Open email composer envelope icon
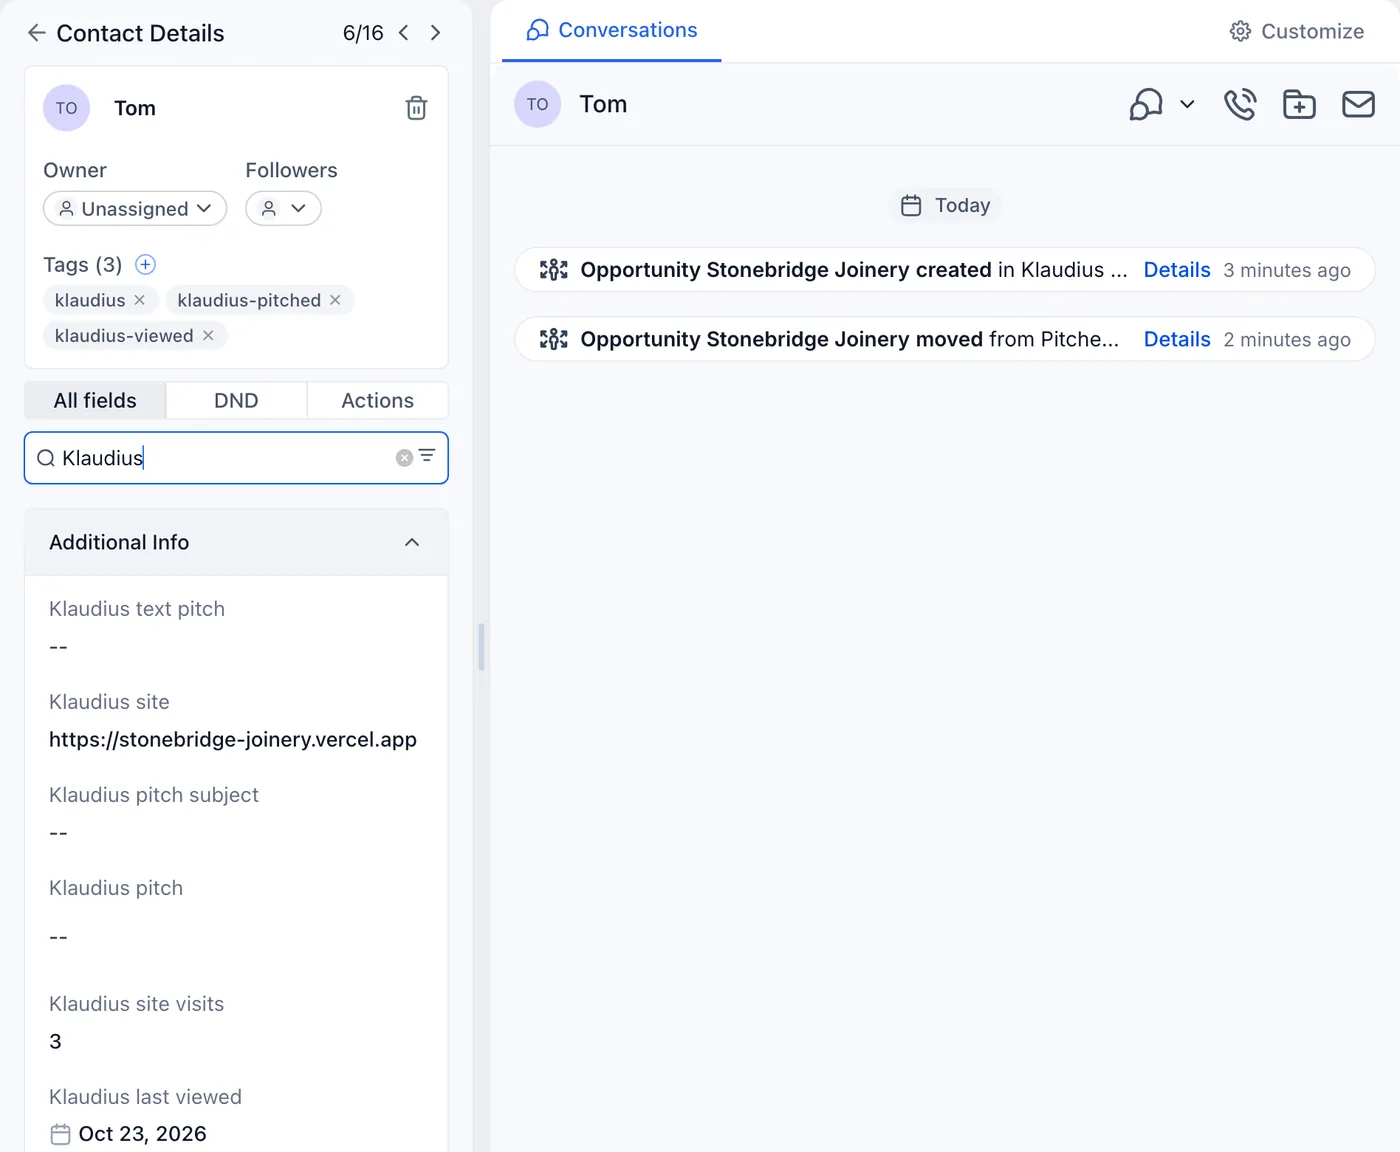Screen dimensions: 1400x1152 pos(1358,104)
